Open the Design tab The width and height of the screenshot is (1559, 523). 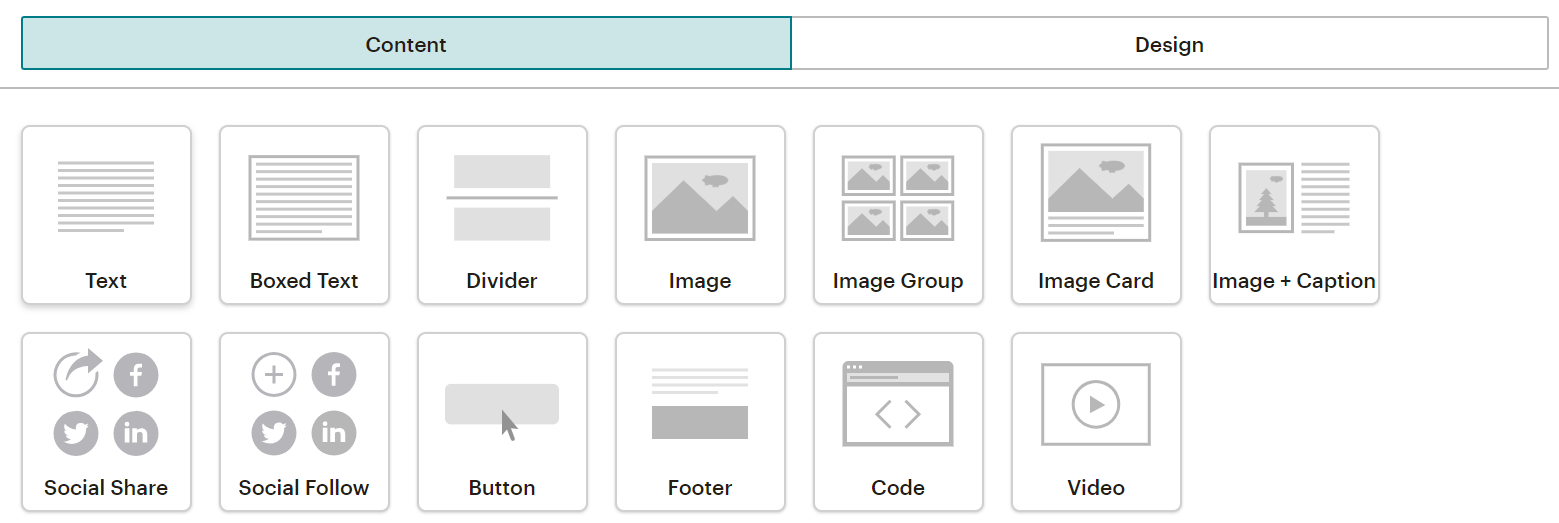tap(1169, 44)
